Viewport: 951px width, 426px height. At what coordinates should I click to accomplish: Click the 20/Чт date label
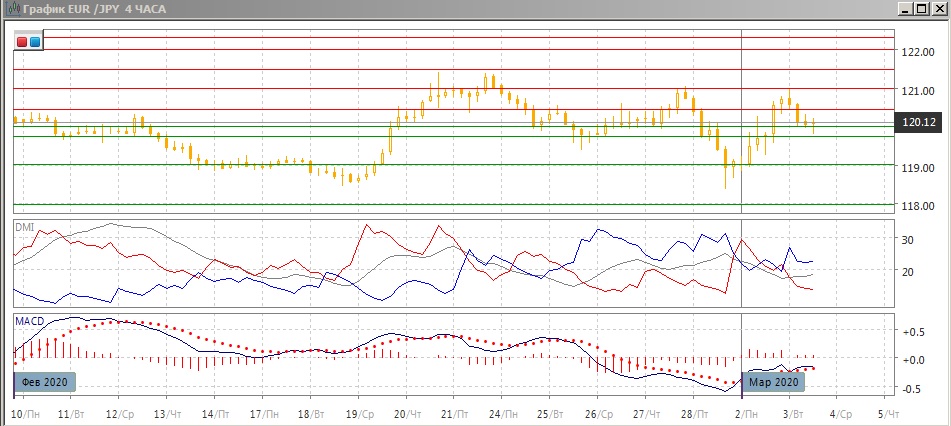(x=408, y=414)
